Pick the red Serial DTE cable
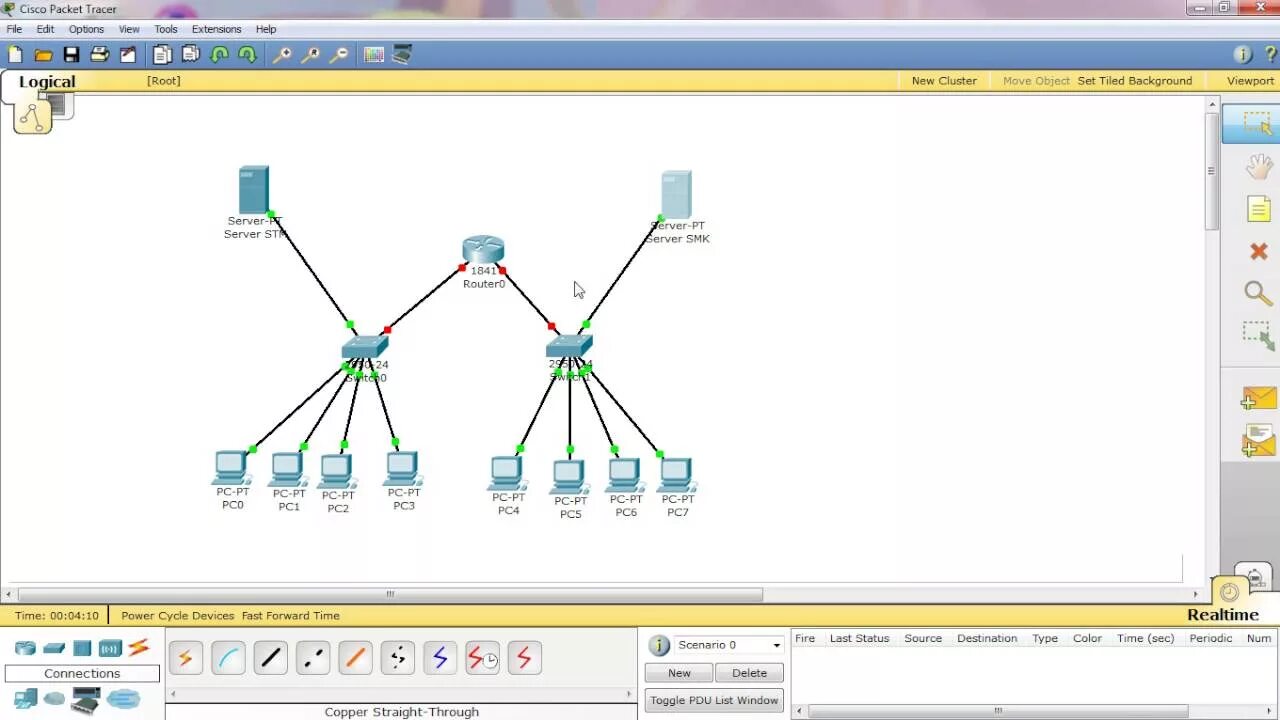This screenshot has height=720, width=1280. pos(525,658)
